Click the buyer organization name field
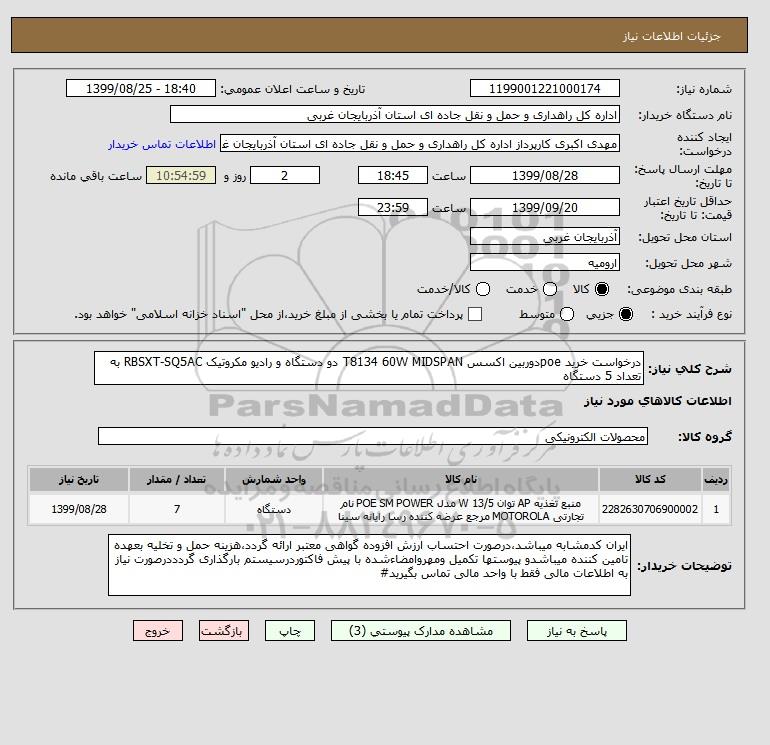Screen dimensions: 770x745 395,114
